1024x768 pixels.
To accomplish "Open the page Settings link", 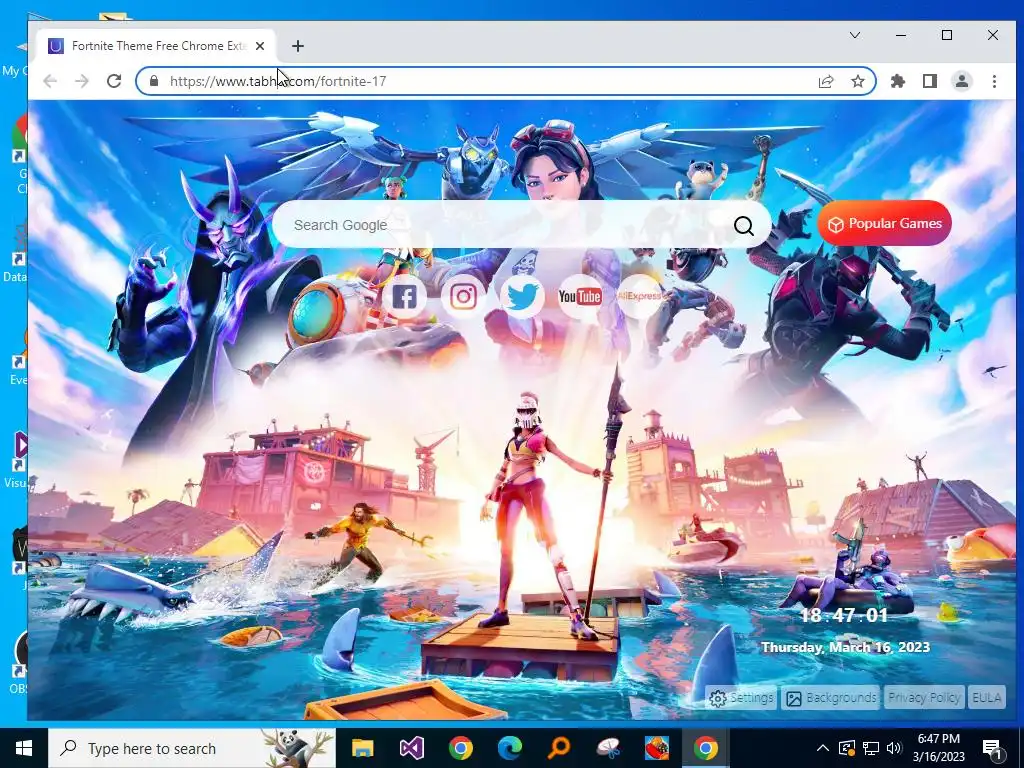I will (741, 697).
